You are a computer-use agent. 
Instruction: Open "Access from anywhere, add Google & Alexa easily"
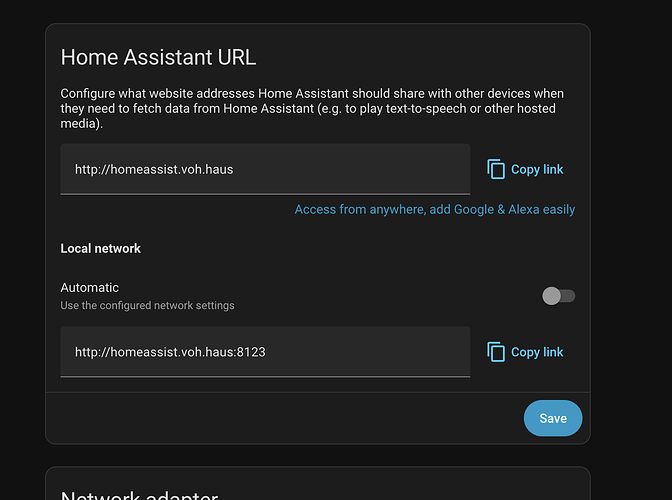point(434,210)
